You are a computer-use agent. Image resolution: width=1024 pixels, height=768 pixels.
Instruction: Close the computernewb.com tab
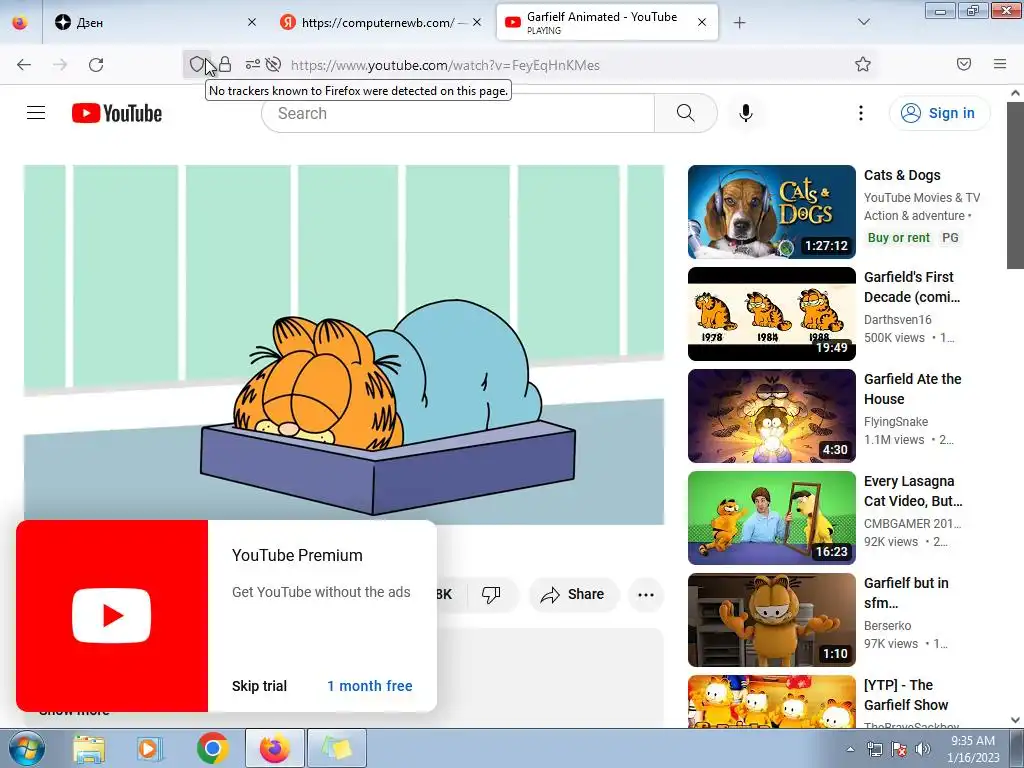[477, 22]
